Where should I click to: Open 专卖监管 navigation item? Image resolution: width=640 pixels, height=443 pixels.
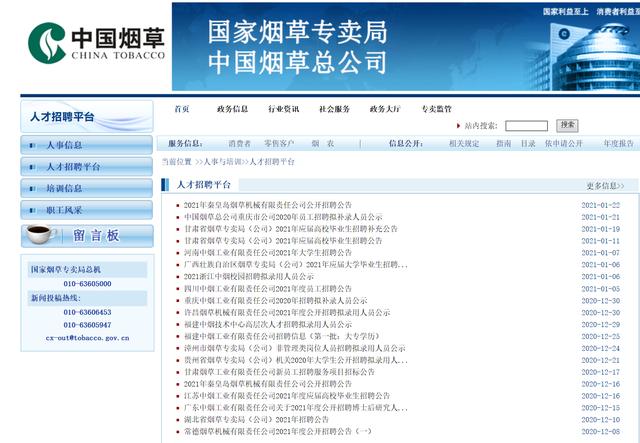tap(436, 109)
